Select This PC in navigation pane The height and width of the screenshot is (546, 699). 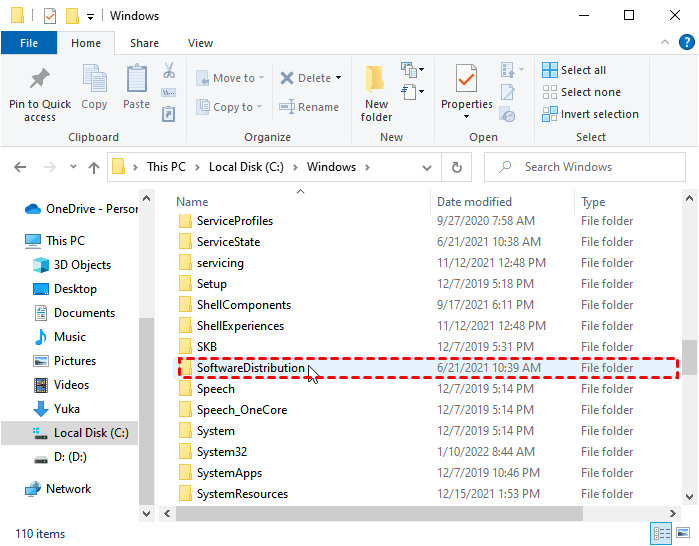(55, 241)
